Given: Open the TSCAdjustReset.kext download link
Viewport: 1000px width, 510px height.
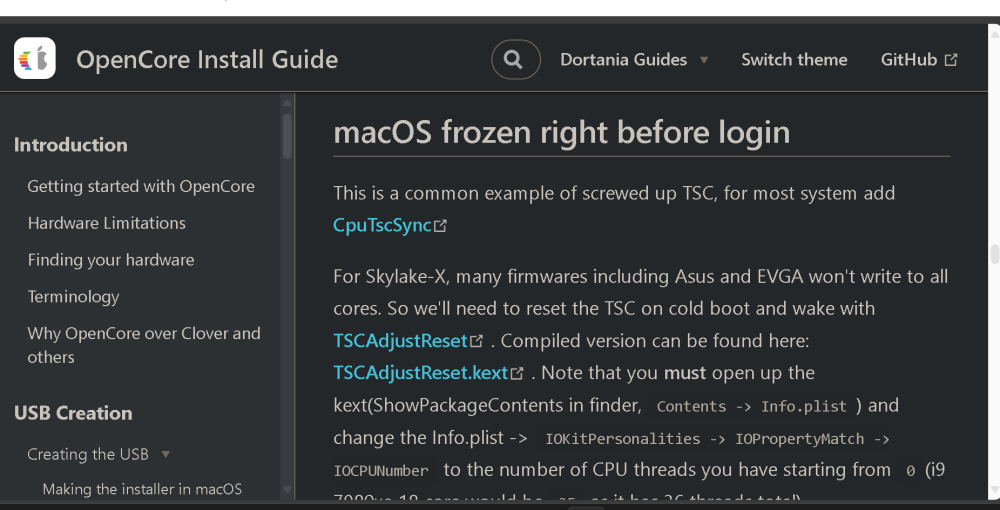Looking at the screenshot, I should pos(421,373).
